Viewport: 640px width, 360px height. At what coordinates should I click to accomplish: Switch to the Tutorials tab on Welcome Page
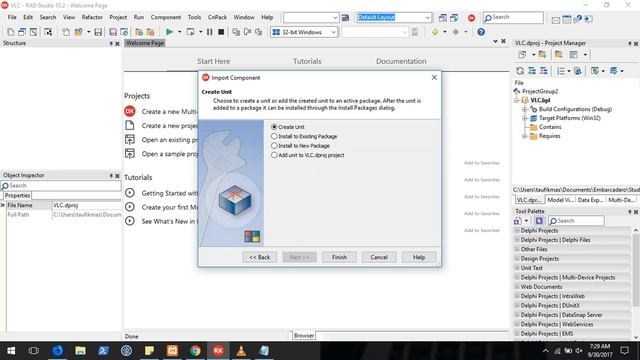[307, 61]
